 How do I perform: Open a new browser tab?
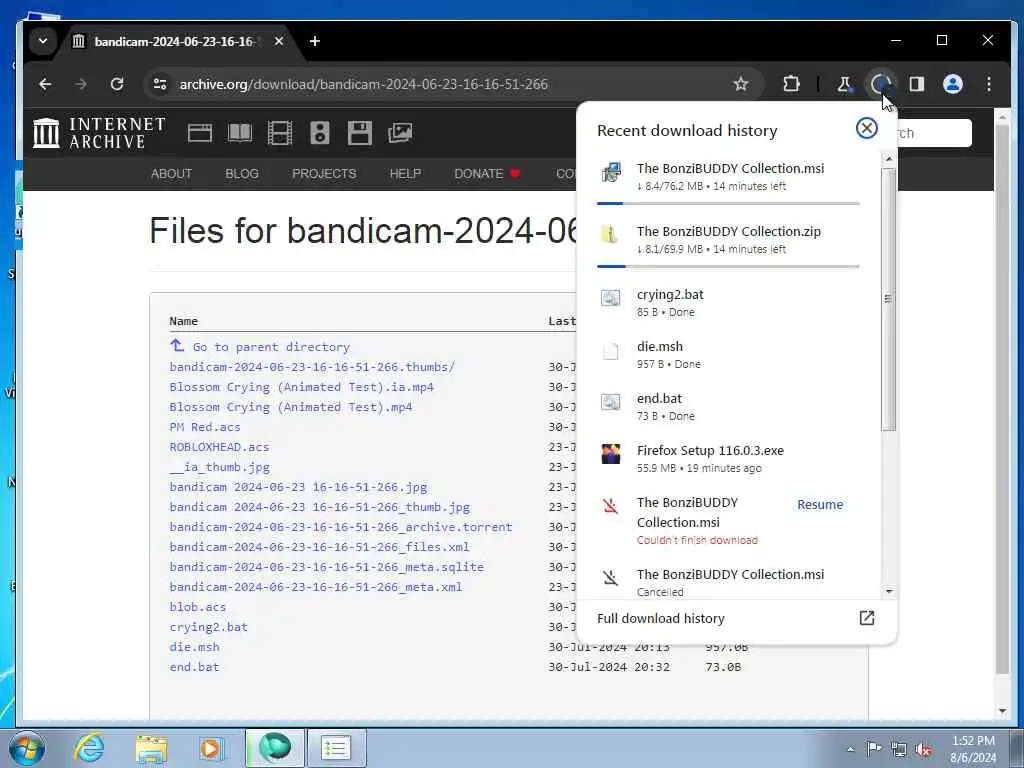315,41
